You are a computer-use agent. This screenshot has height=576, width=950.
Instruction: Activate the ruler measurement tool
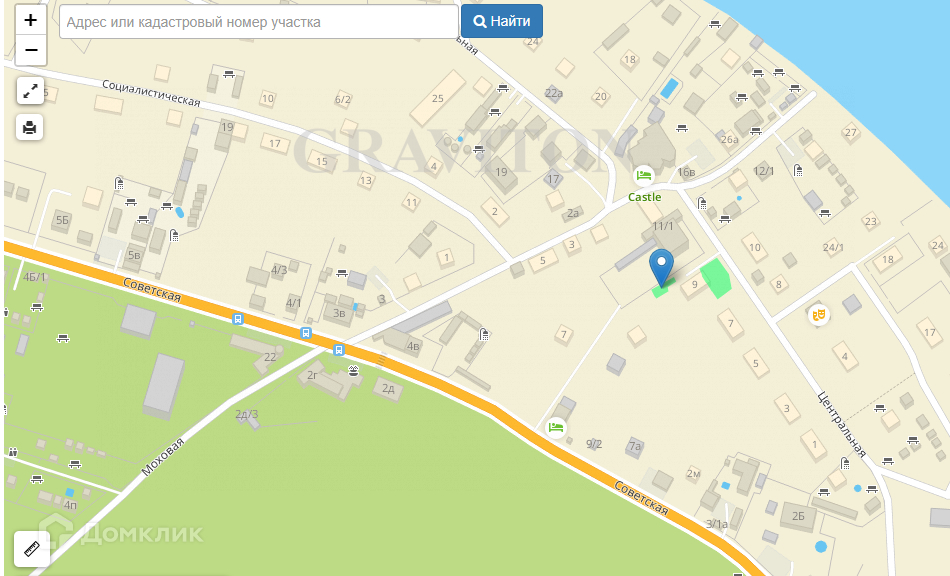[32, 549]
